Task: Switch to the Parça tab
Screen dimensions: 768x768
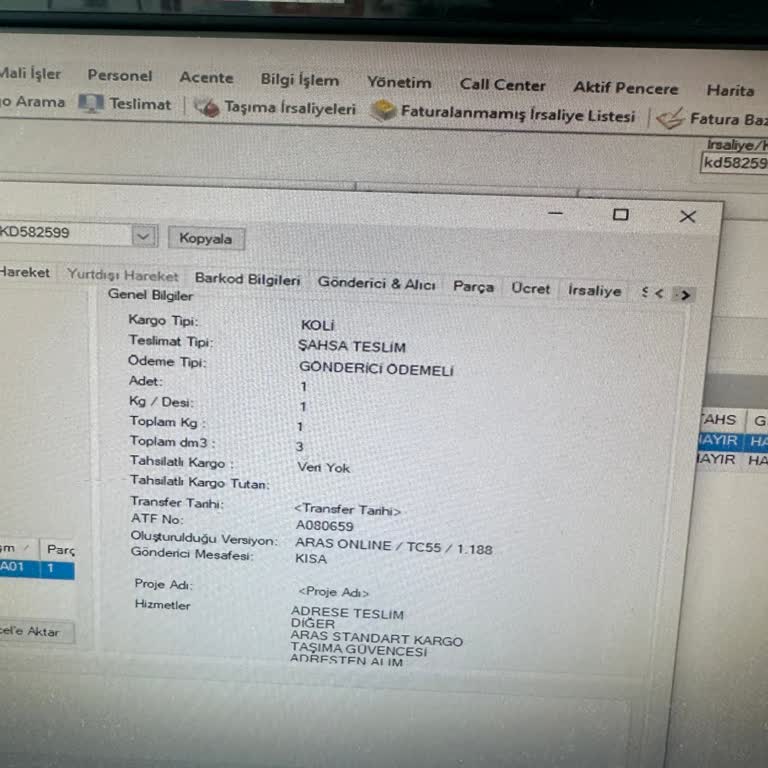Action: coord(474,287)
